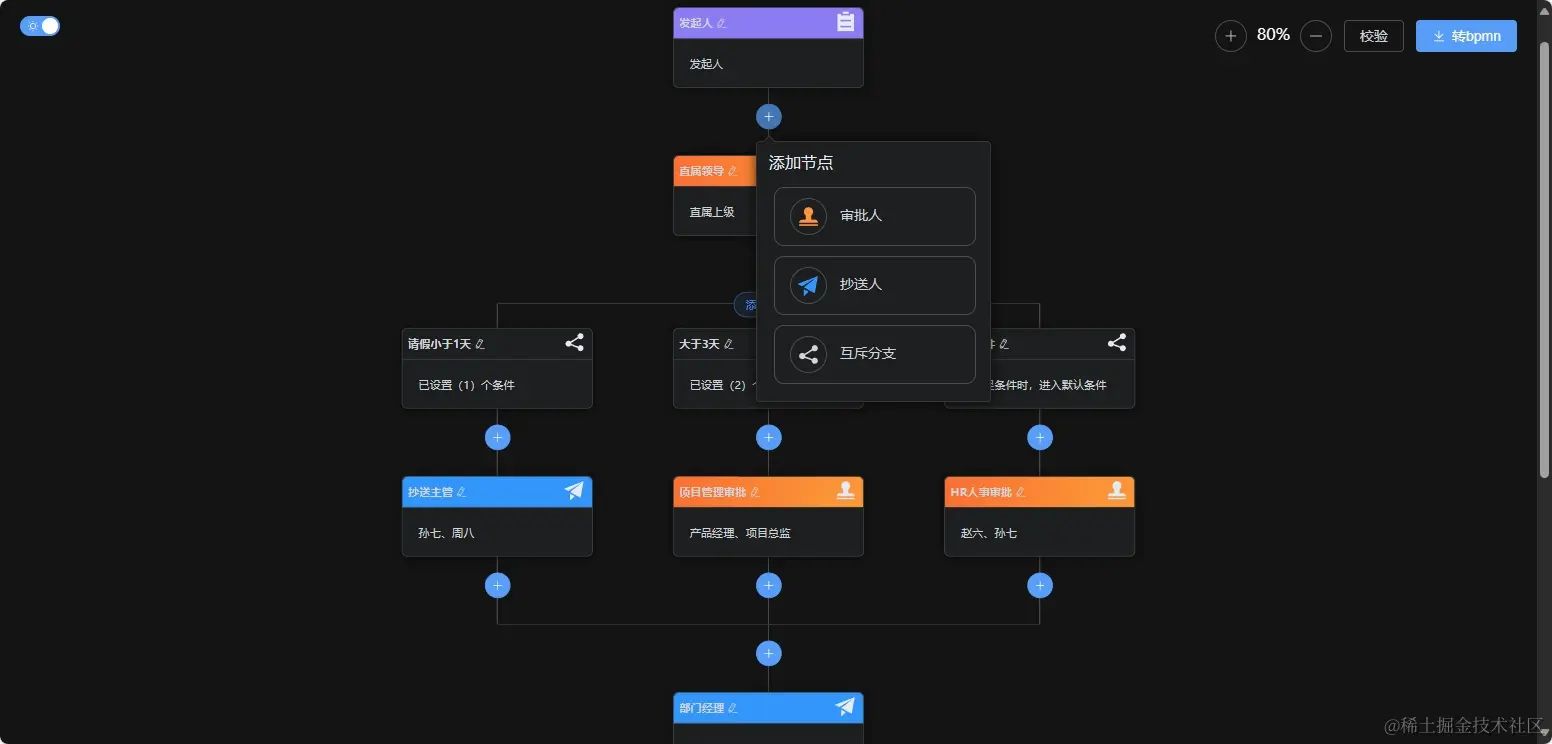
Task: Click the clipboard icon on 发起人 node
Action: tap(845, 22)
